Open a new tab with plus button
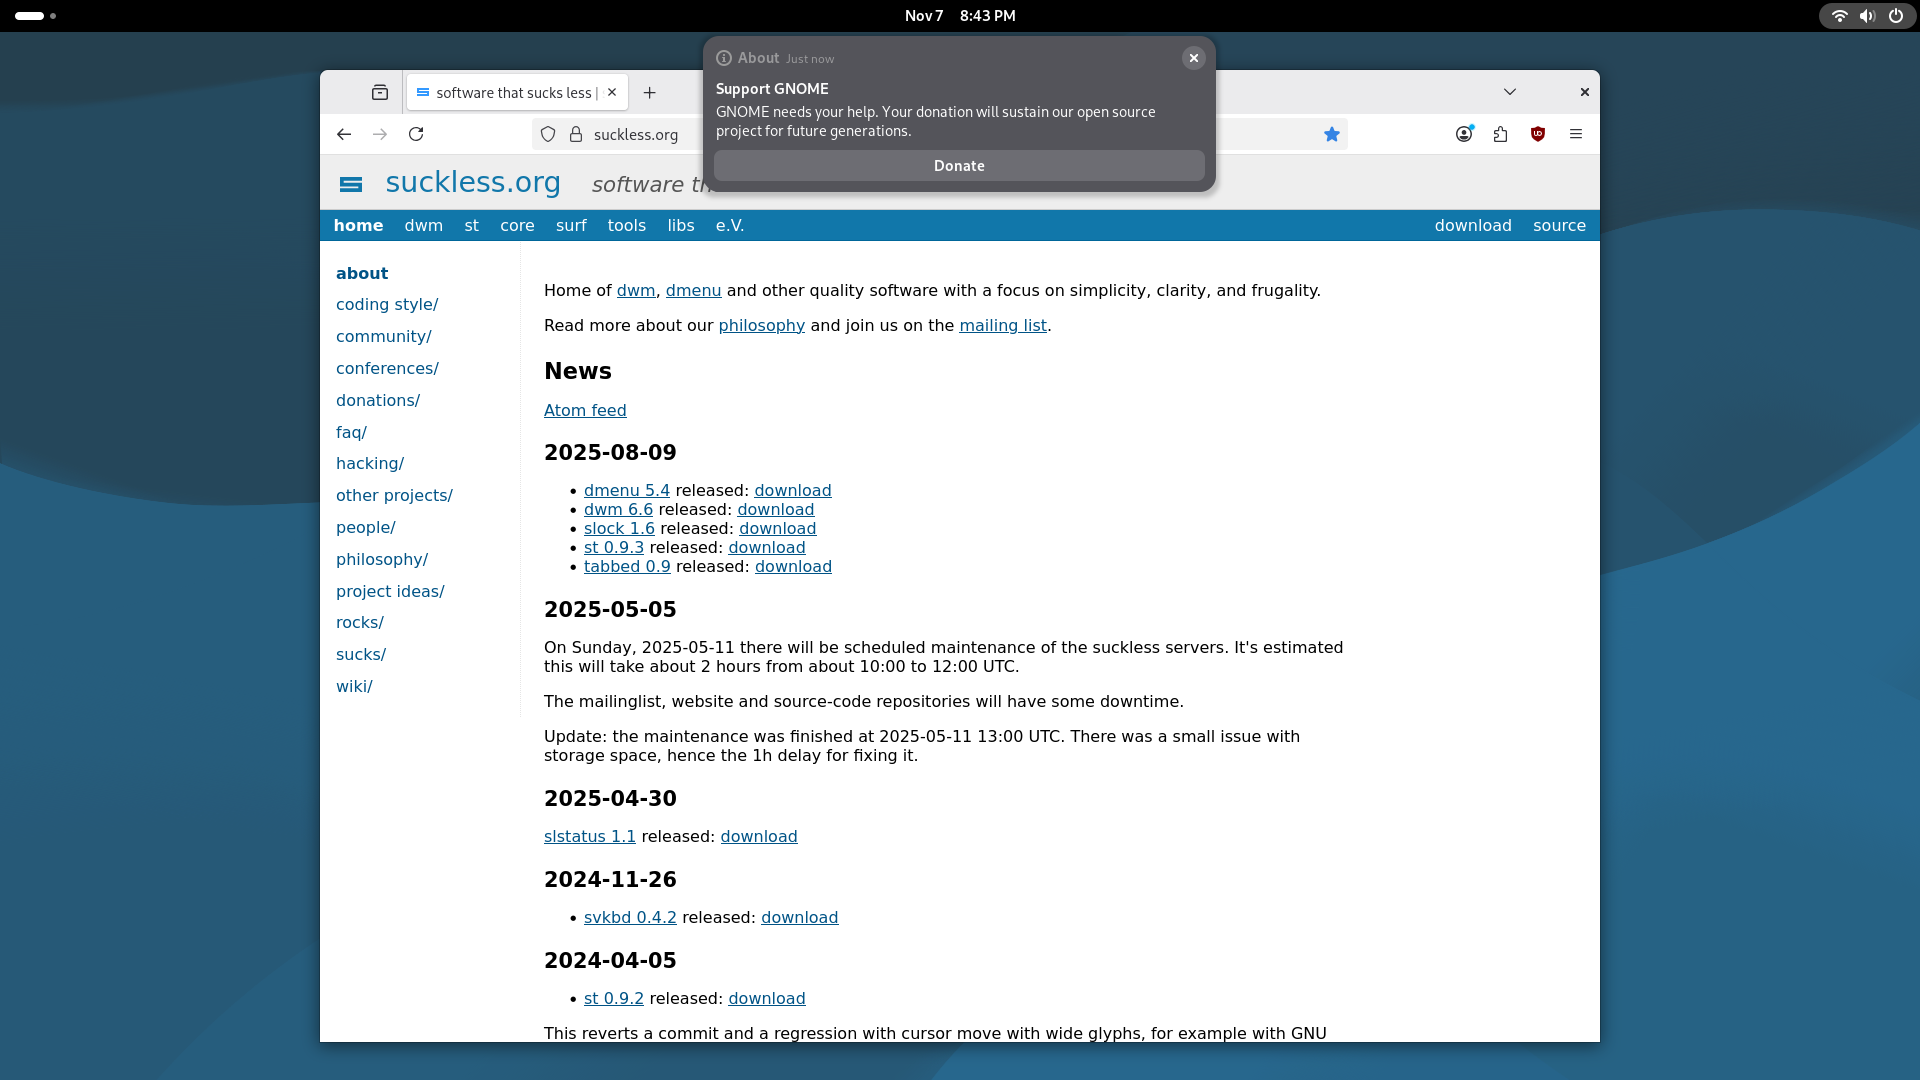 650,92
